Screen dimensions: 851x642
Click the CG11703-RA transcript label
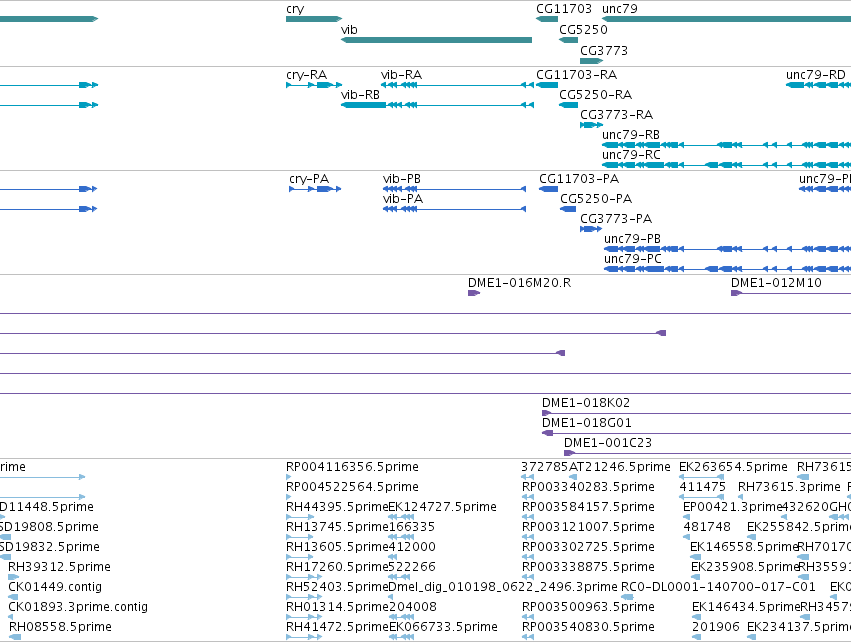click(576, 75)
